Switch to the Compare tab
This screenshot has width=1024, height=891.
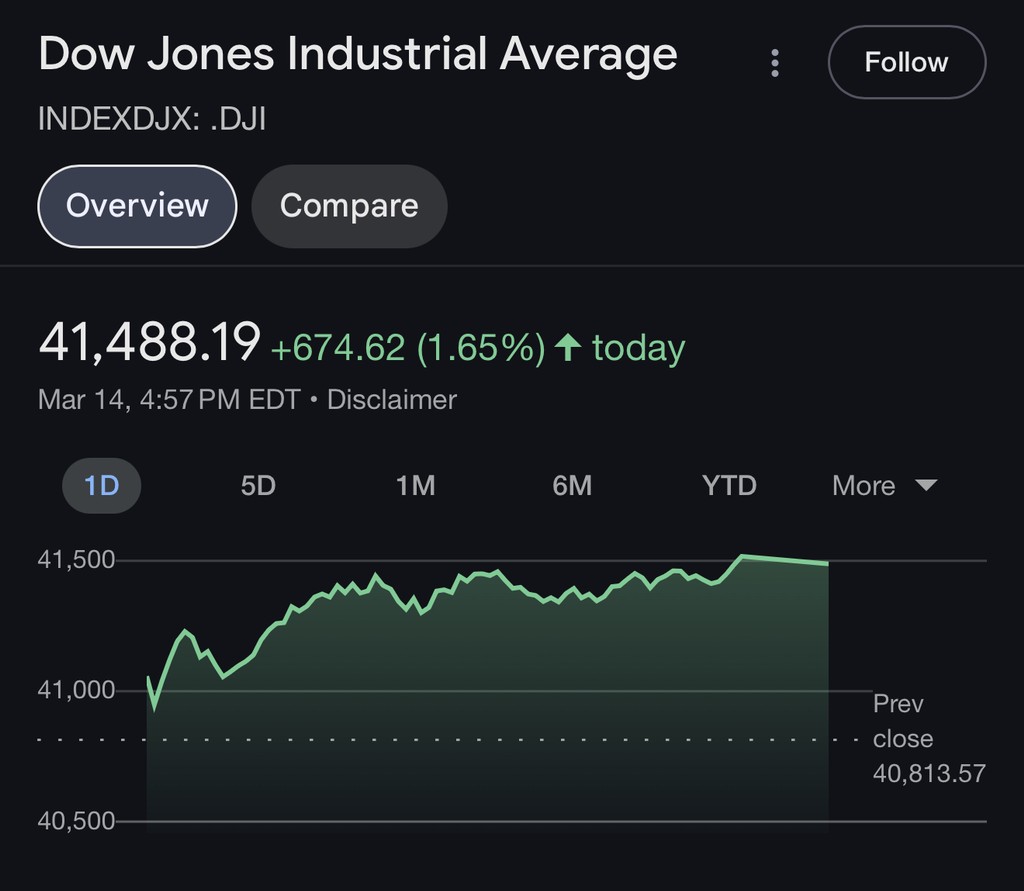pos(349,206)
